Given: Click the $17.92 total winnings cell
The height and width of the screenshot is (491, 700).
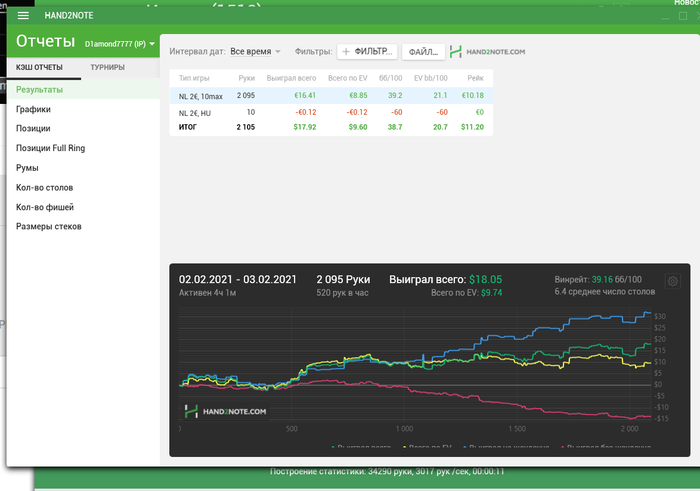Looking at the screenshot, I should 305,127.
